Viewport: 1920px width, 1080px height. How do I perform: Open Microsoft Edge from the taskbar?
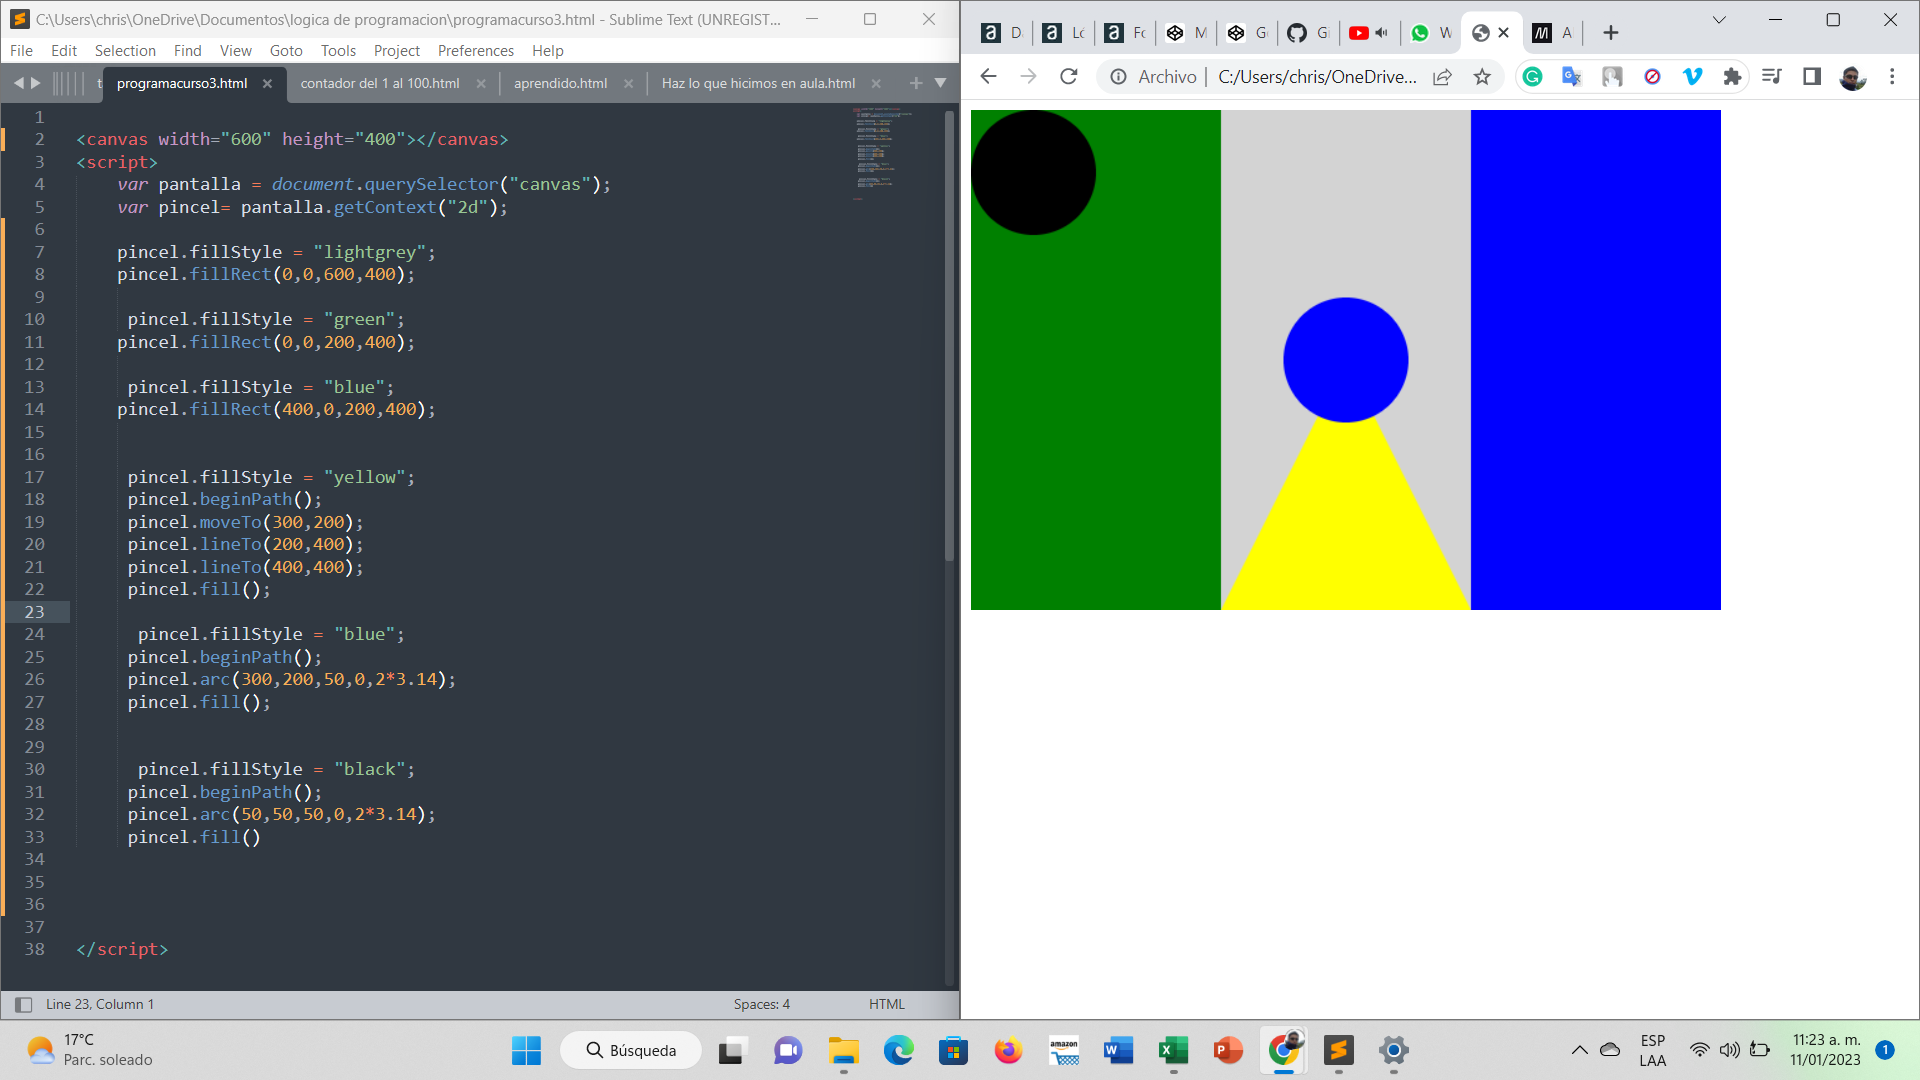[898, 1050]
